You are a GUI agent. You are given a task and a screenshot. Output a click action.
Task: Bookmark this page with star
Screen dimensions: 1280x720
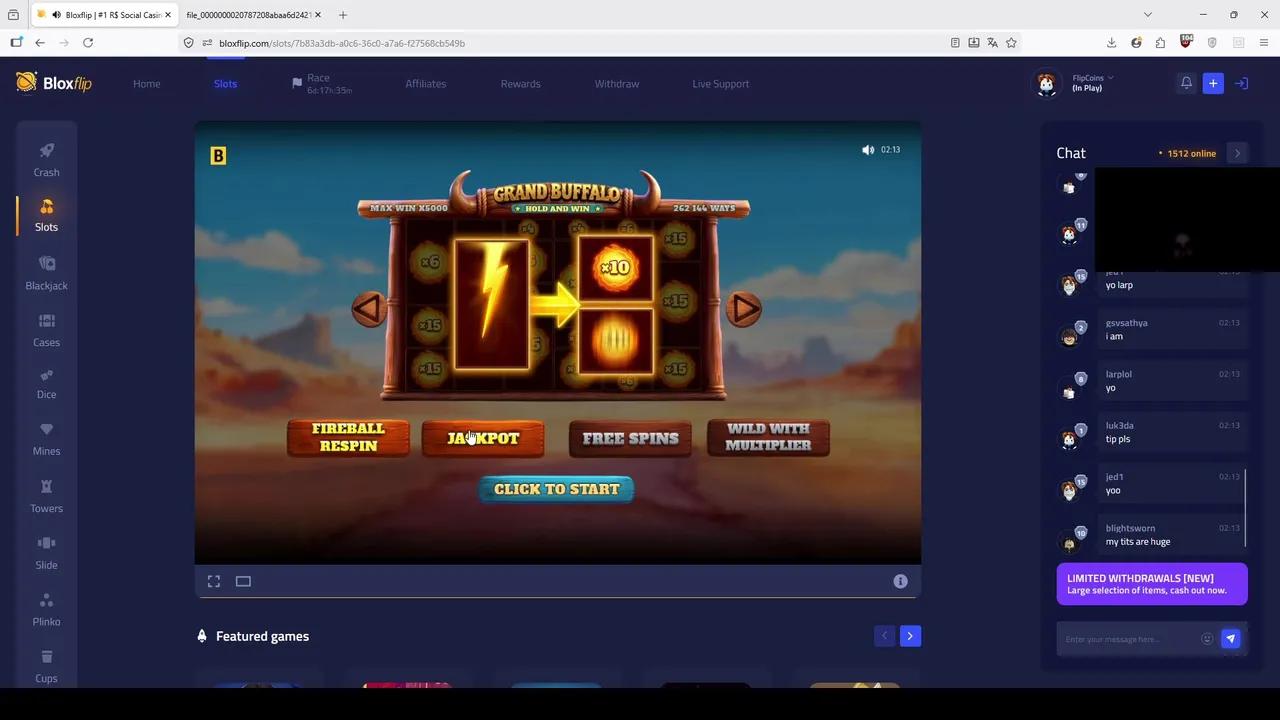[x=1011, y=43]
